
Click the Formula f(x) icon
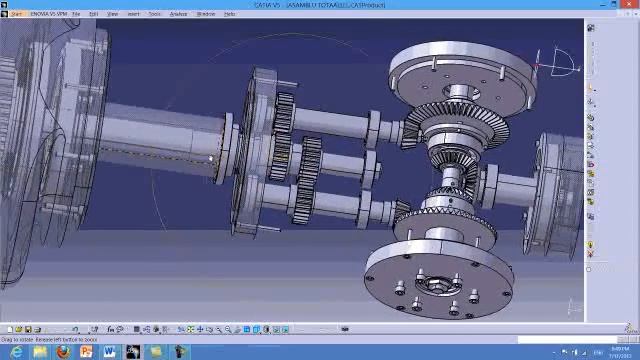pos(111,329)
